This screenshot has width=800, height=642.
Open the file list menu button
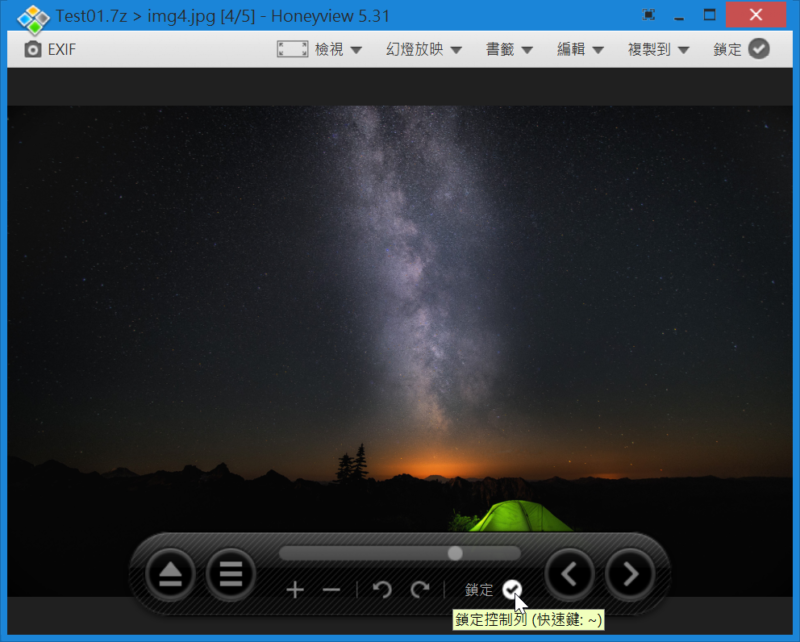(x=231, y=575)
